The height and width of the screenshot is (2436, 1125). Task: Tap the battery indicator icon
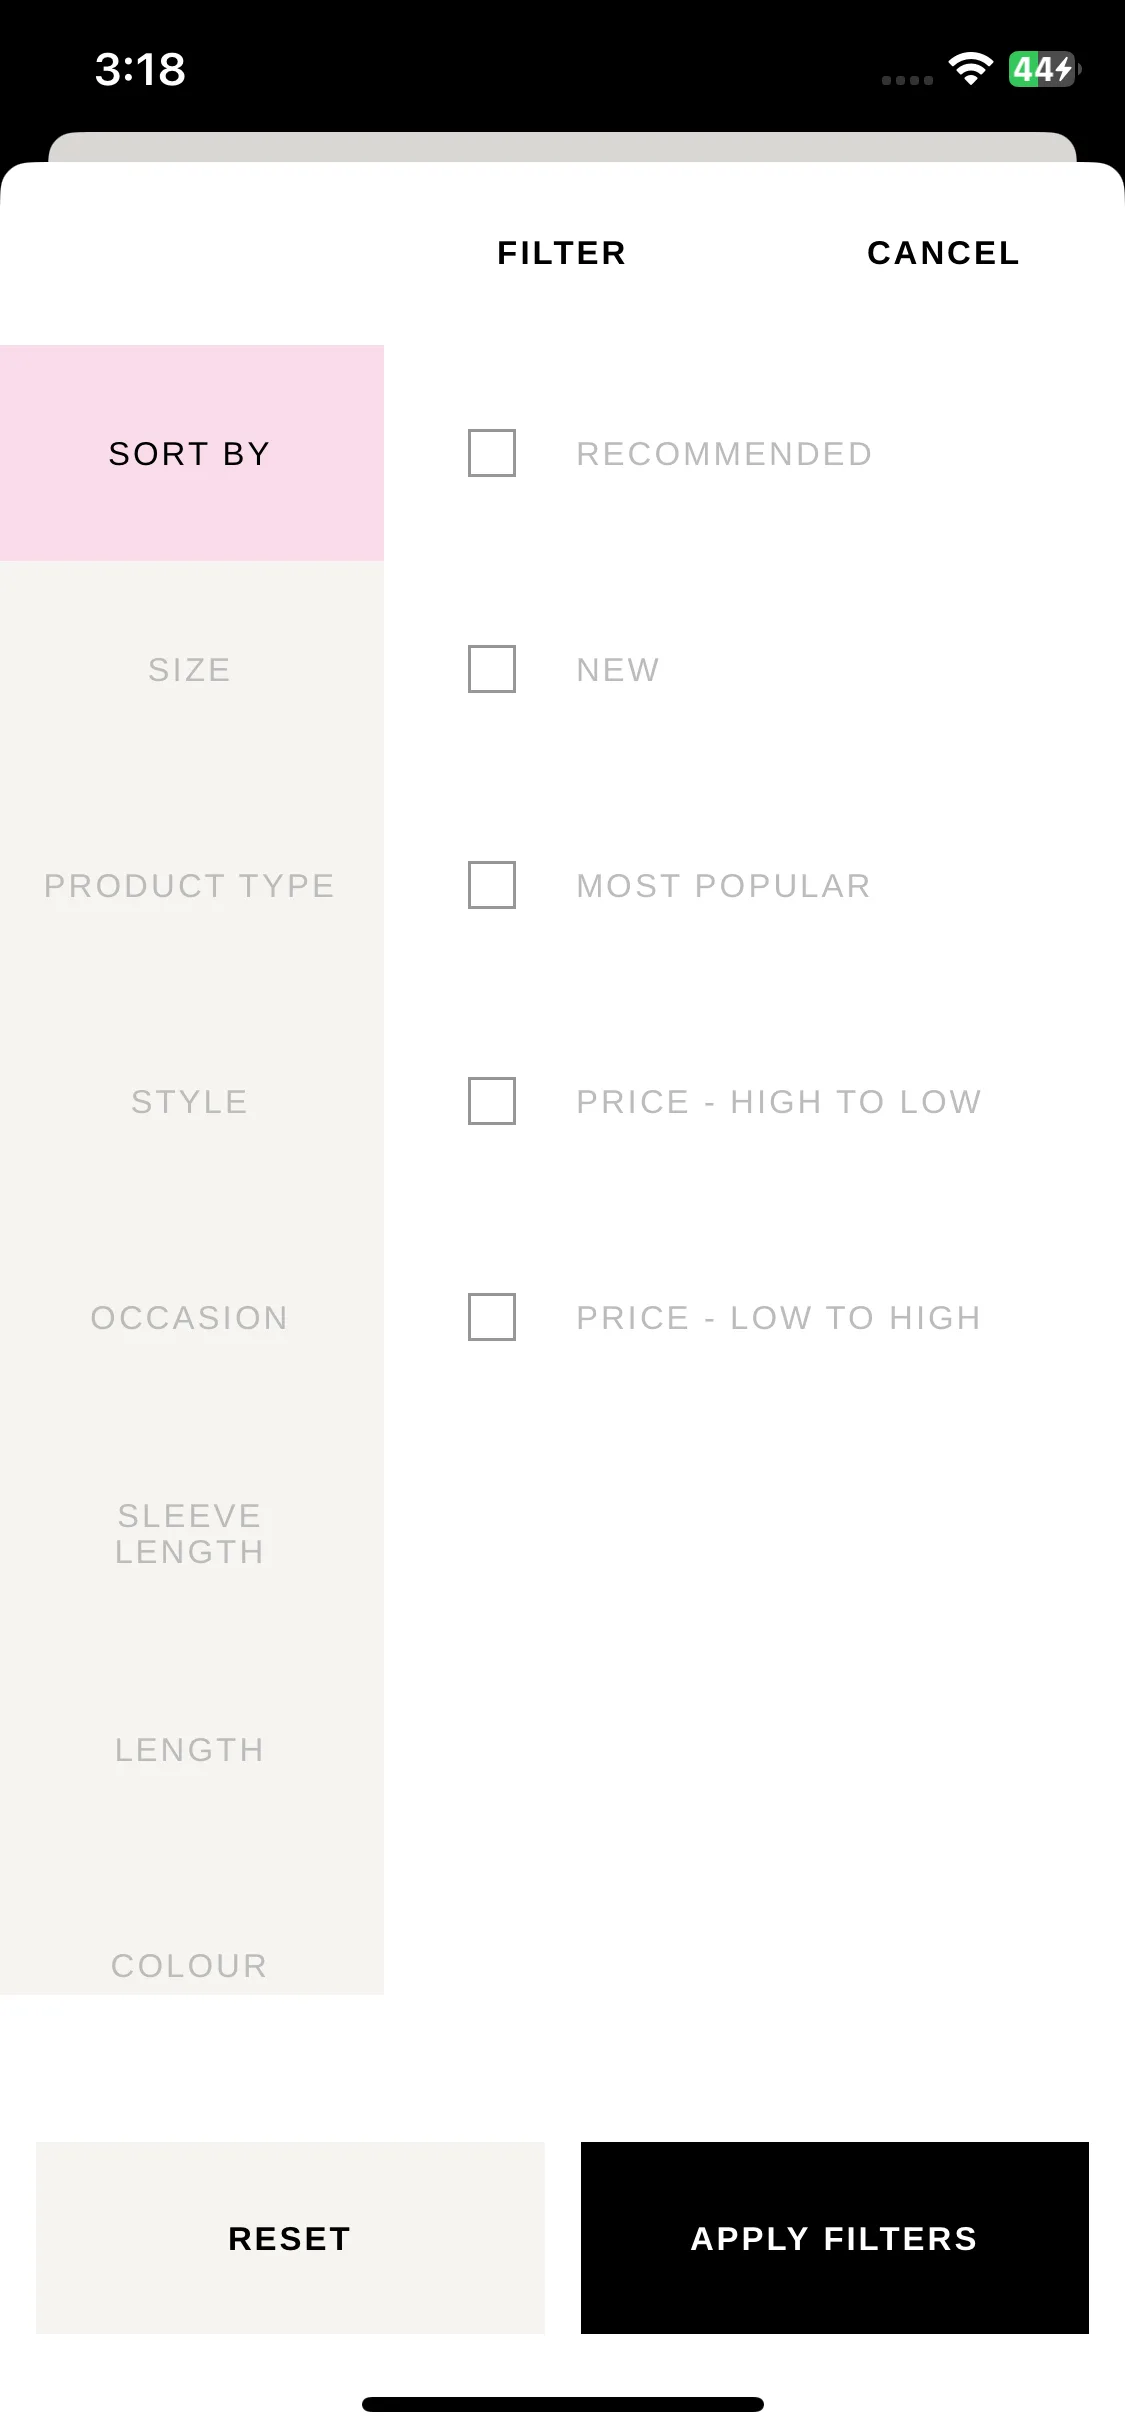point(1044,69)
